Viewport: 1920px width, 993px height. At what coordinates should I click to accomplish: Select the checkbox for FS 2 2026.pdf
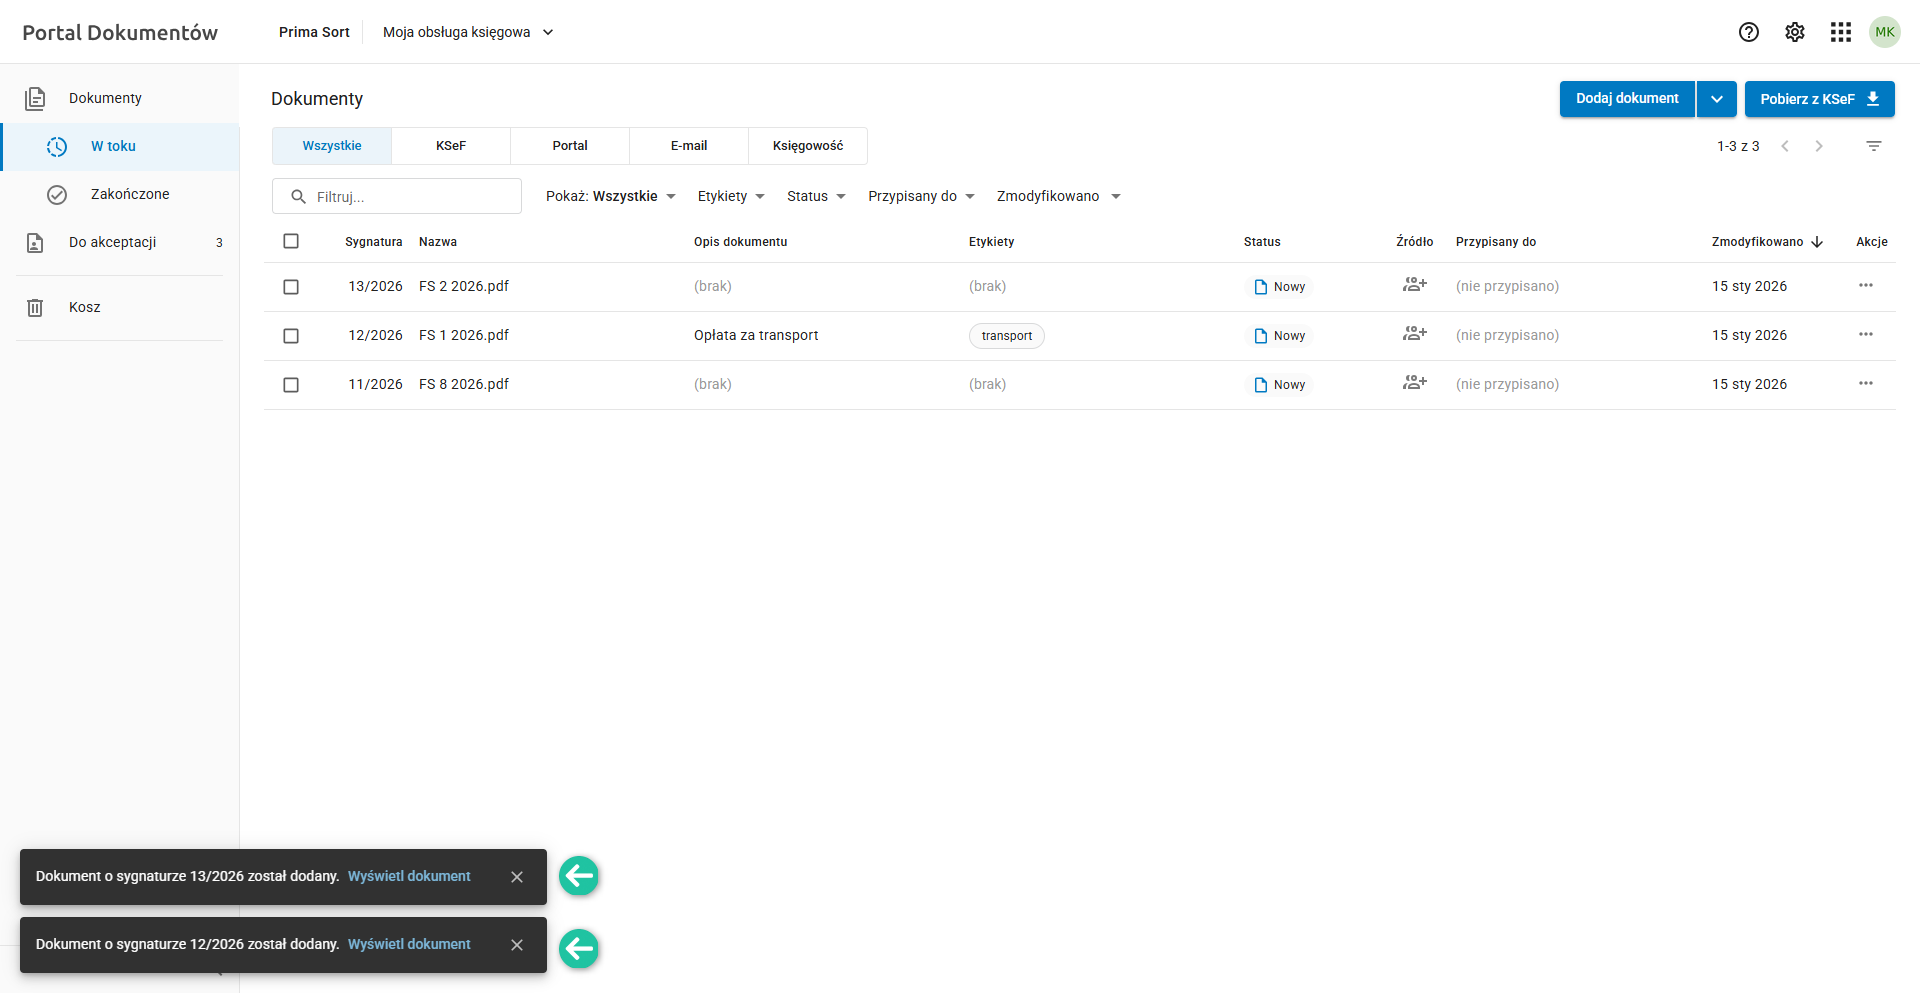point(291,287)
